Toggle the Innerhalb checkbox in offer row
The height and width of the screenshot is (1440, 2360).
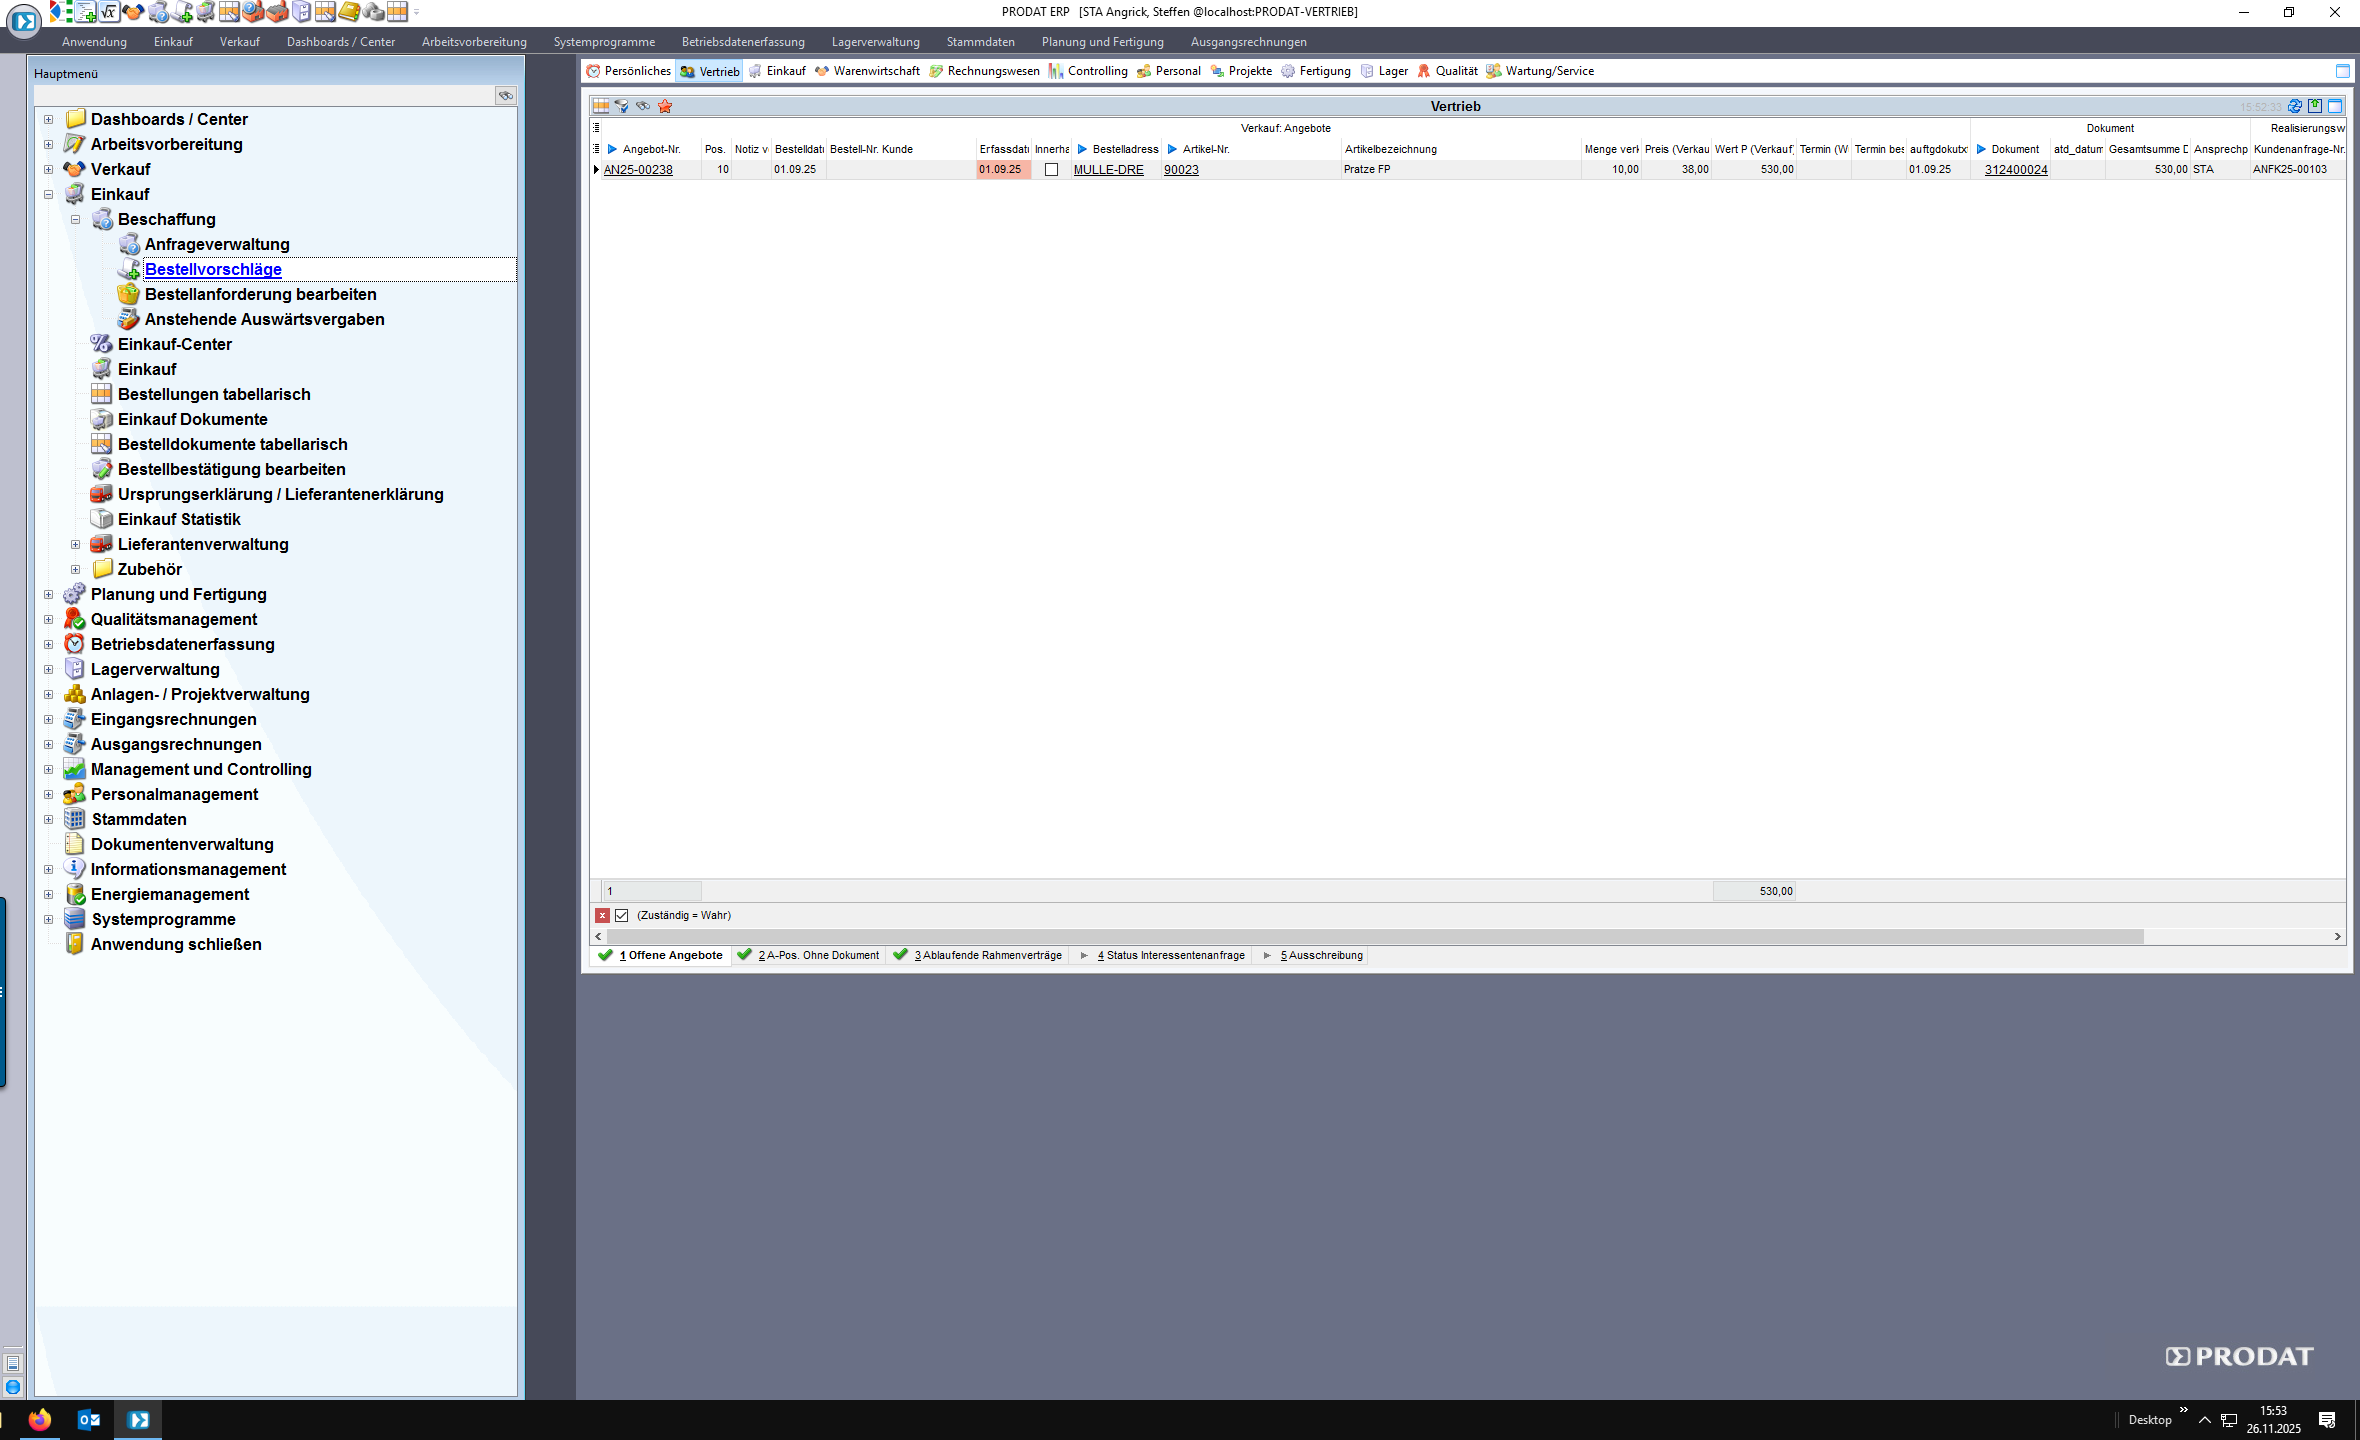click(1051, 170)
